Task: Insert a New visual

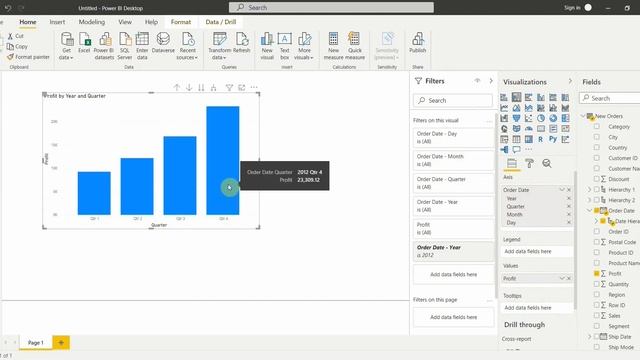Action: point(267,46)
